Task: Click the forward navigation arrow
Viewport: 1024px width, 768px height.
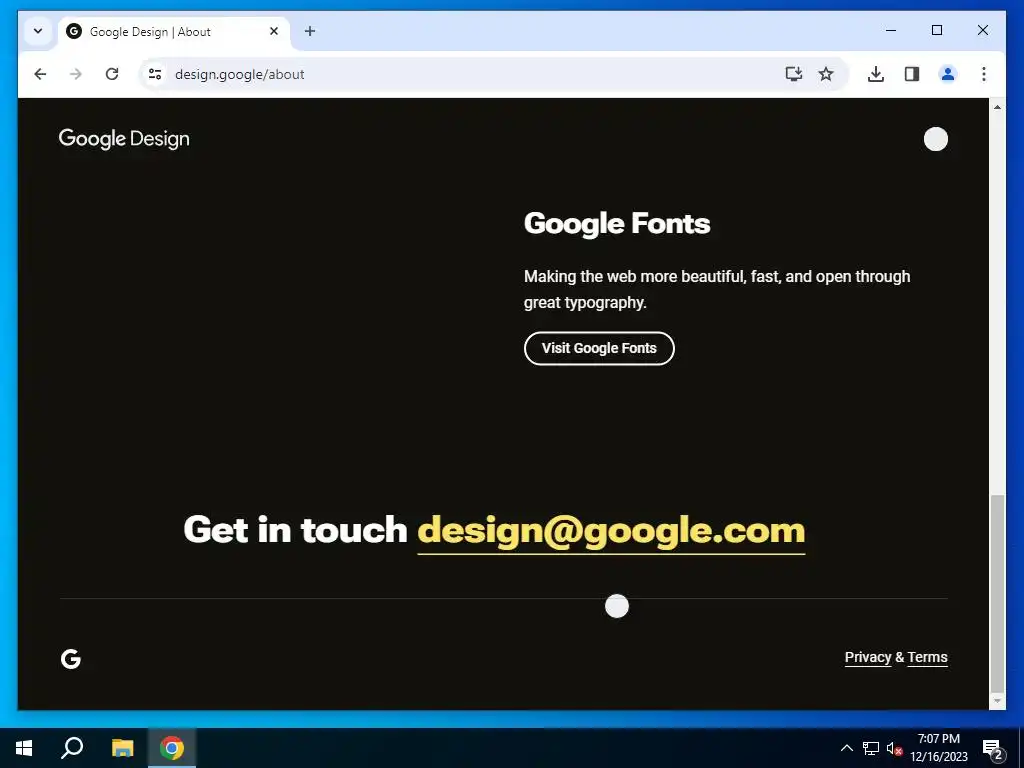Action: tap(76, 74)
